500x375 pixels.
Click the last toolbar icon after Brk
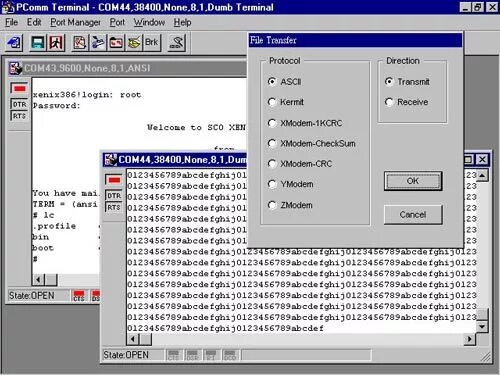click(176, 43)
